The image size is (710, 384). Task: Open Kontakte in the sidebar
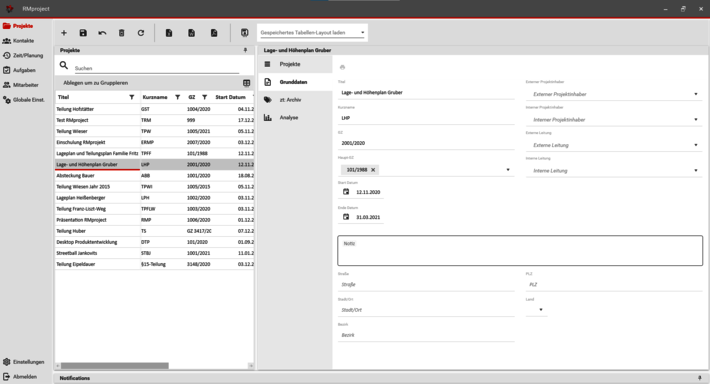point(19,41)
